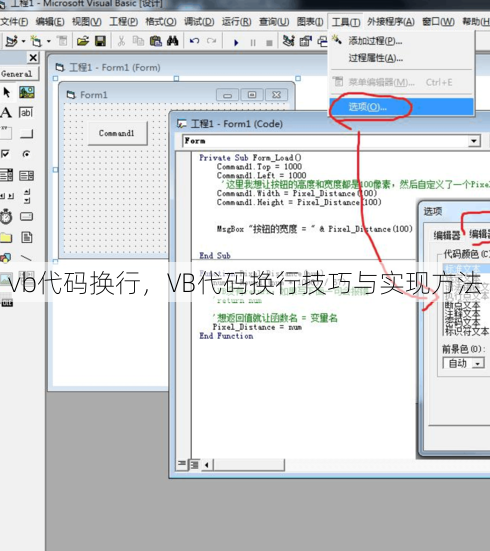Click the Paste clipboard icon

pos(155,41)
